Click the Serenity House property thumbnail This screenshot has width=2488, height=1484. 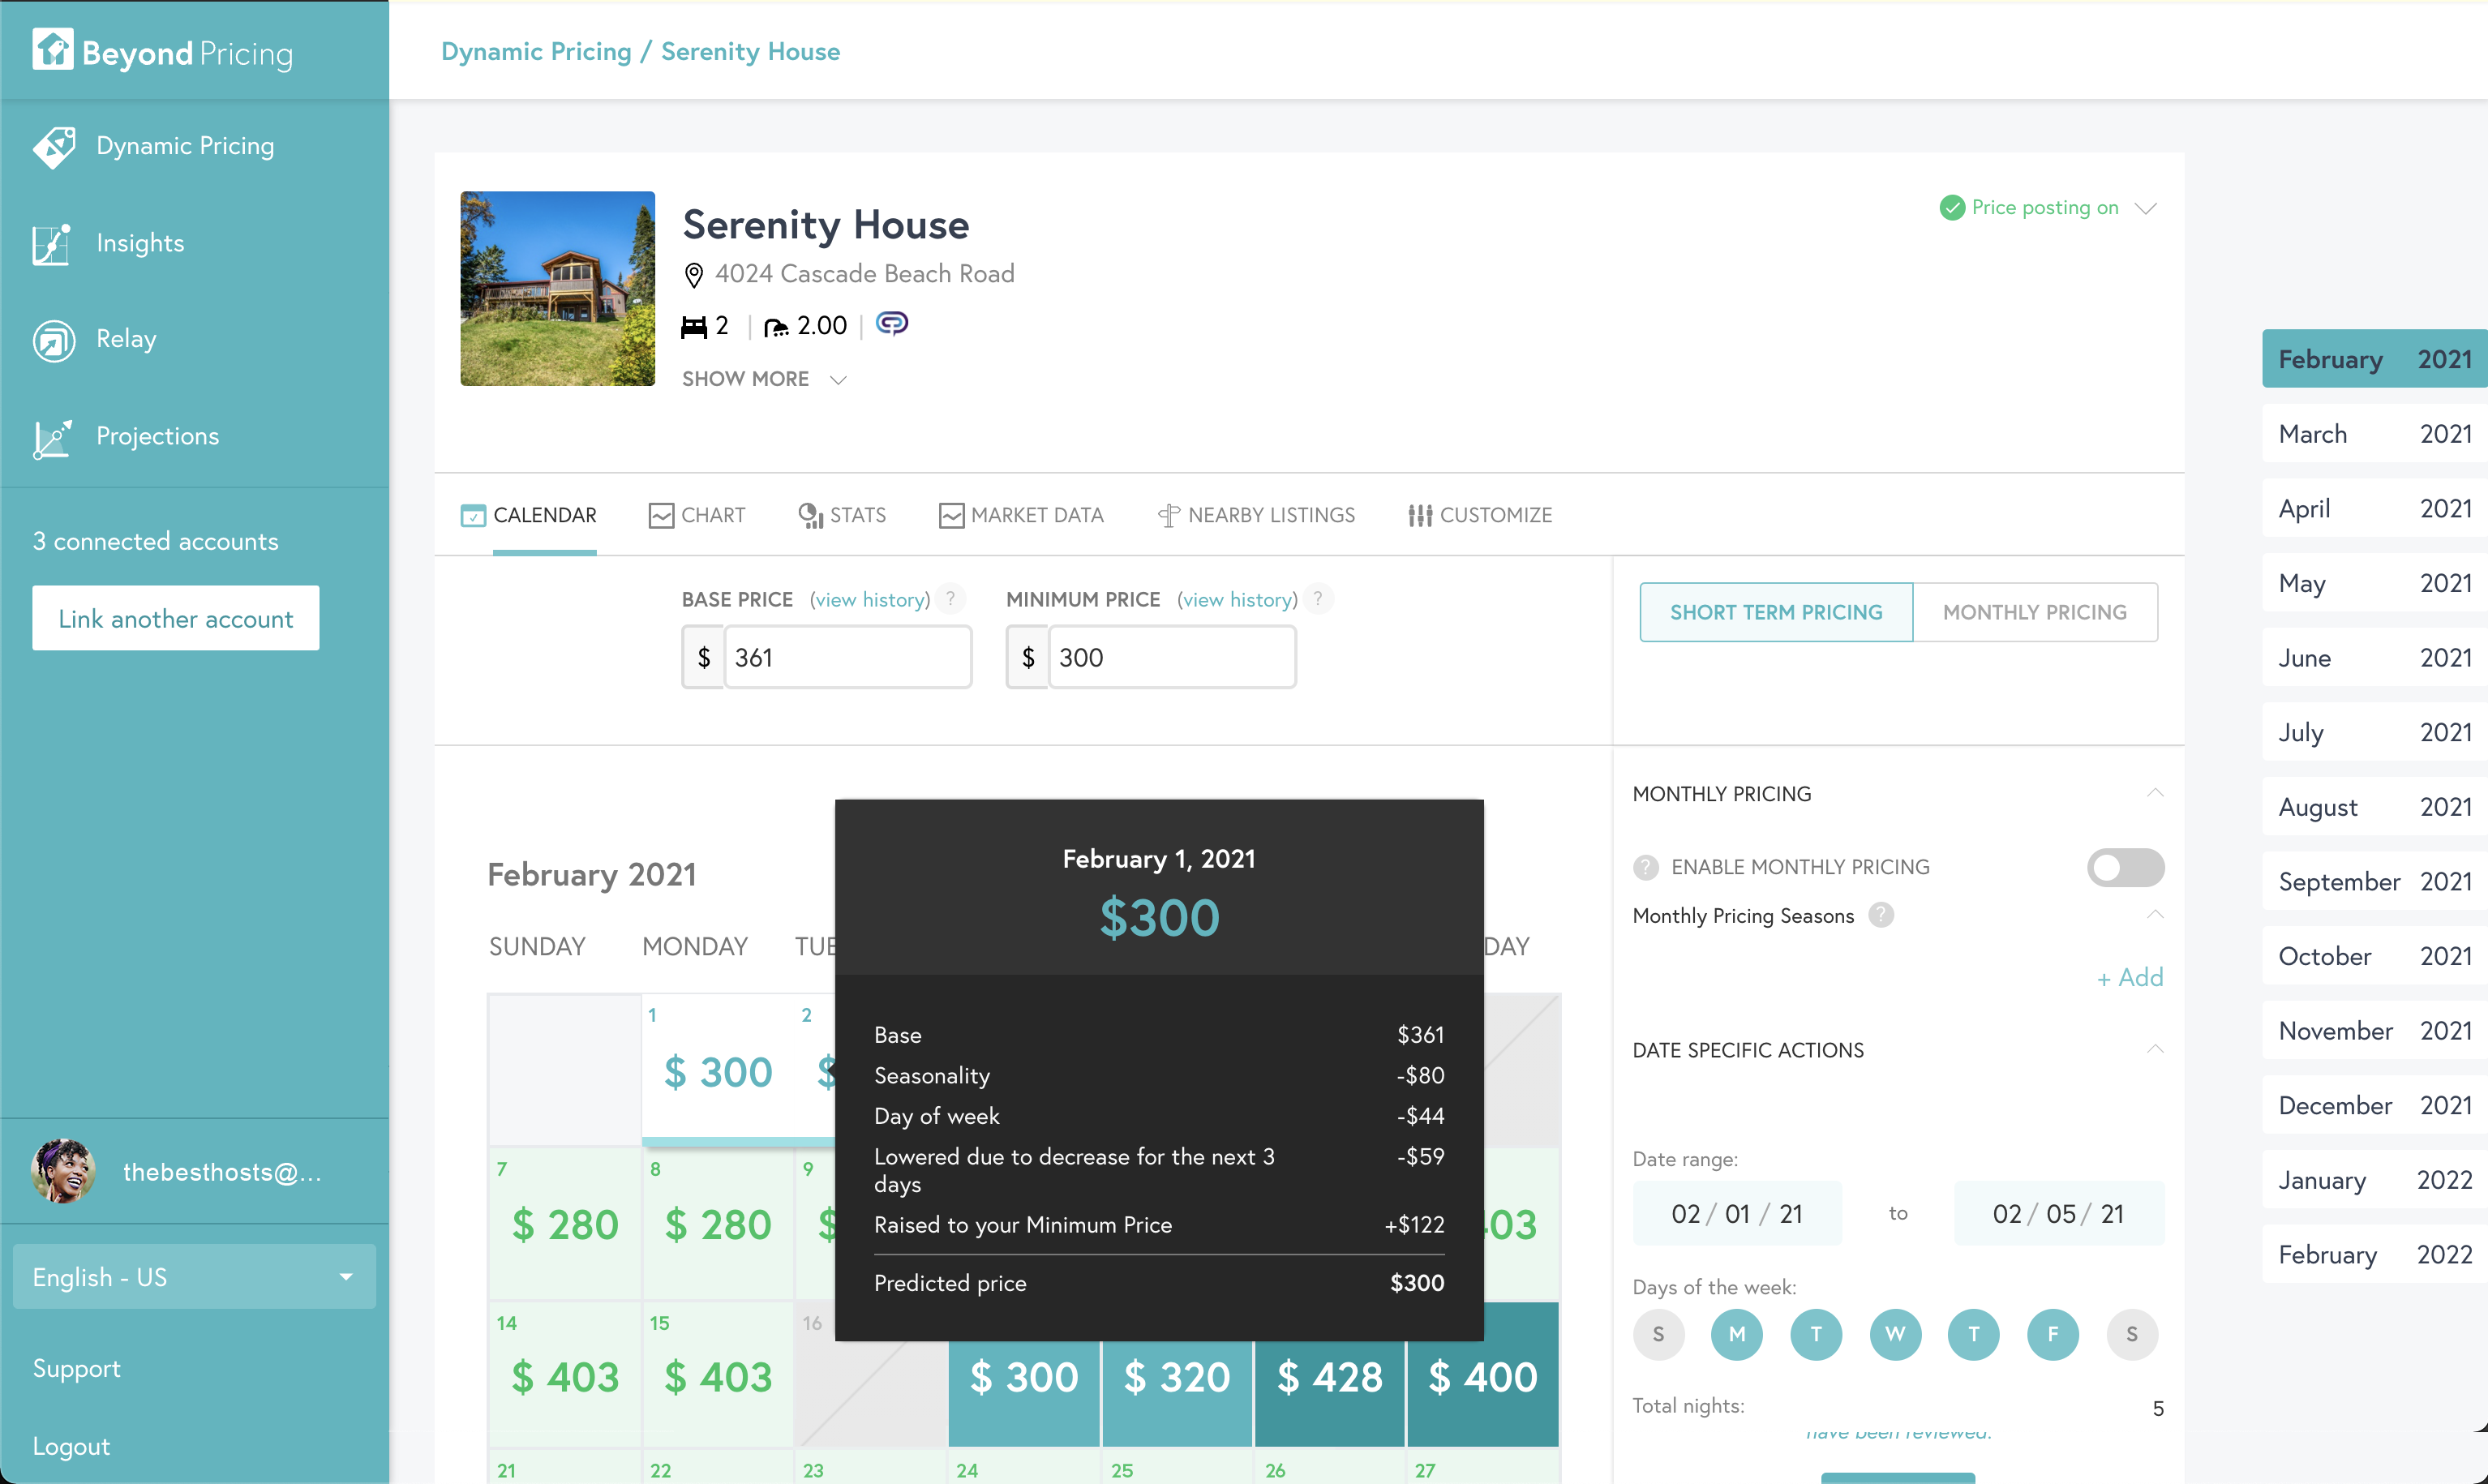557,289
